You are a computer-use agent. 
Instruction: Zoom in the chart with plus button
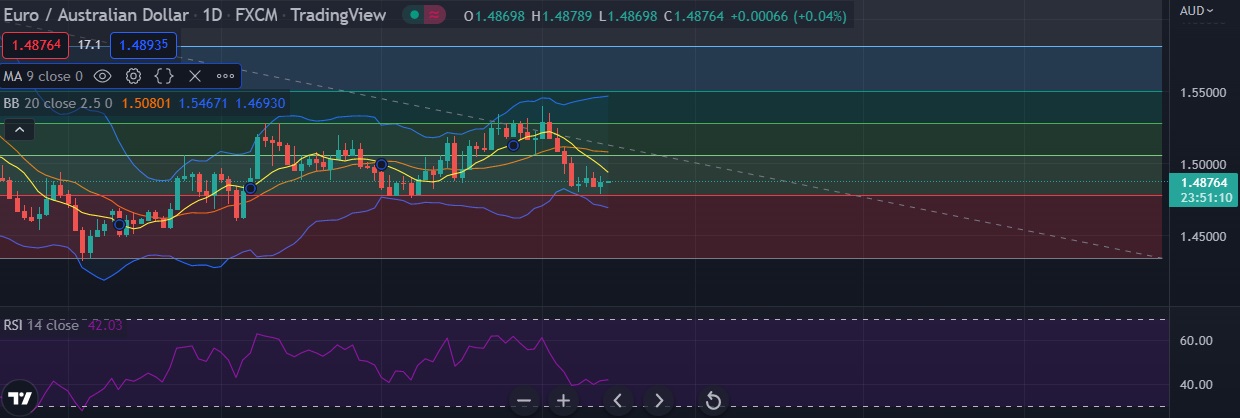coord(564,401)
